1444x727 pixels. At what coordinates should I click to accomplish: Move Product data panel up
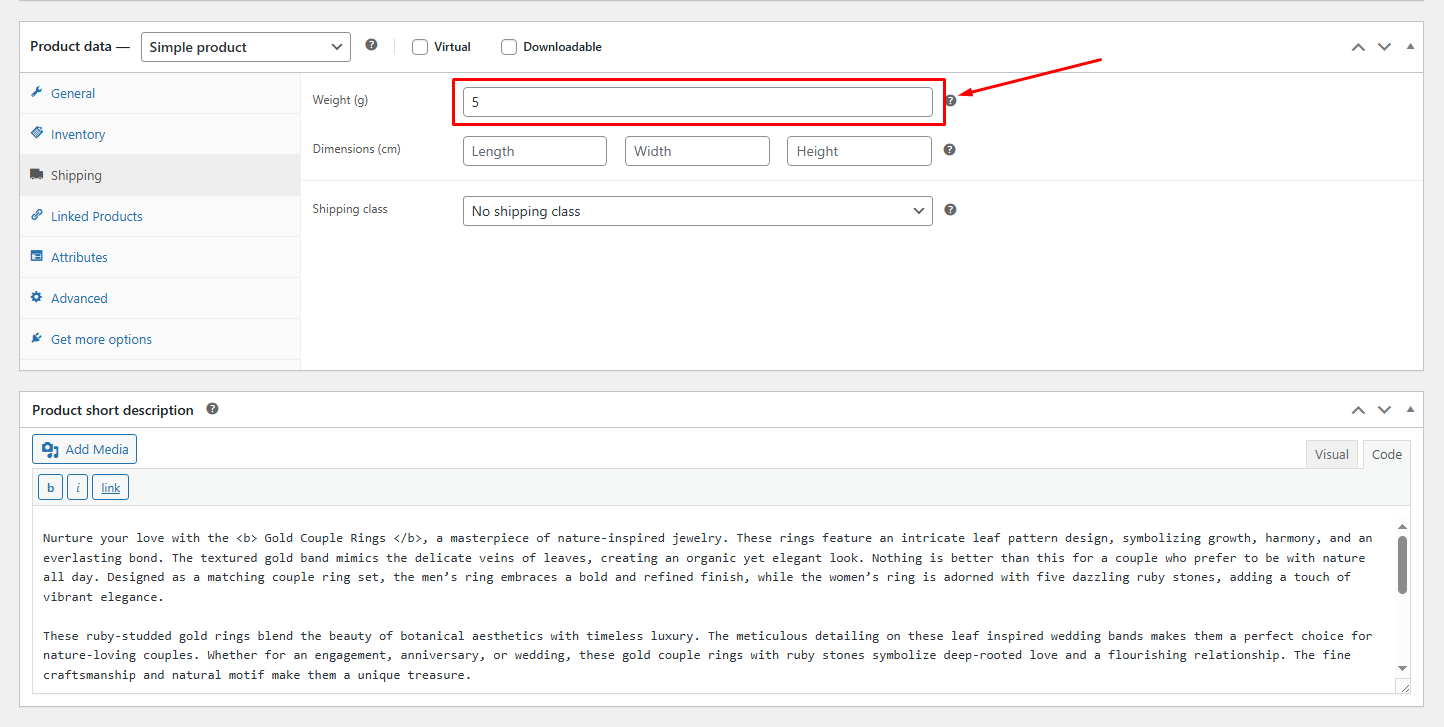click(1358, 47)
